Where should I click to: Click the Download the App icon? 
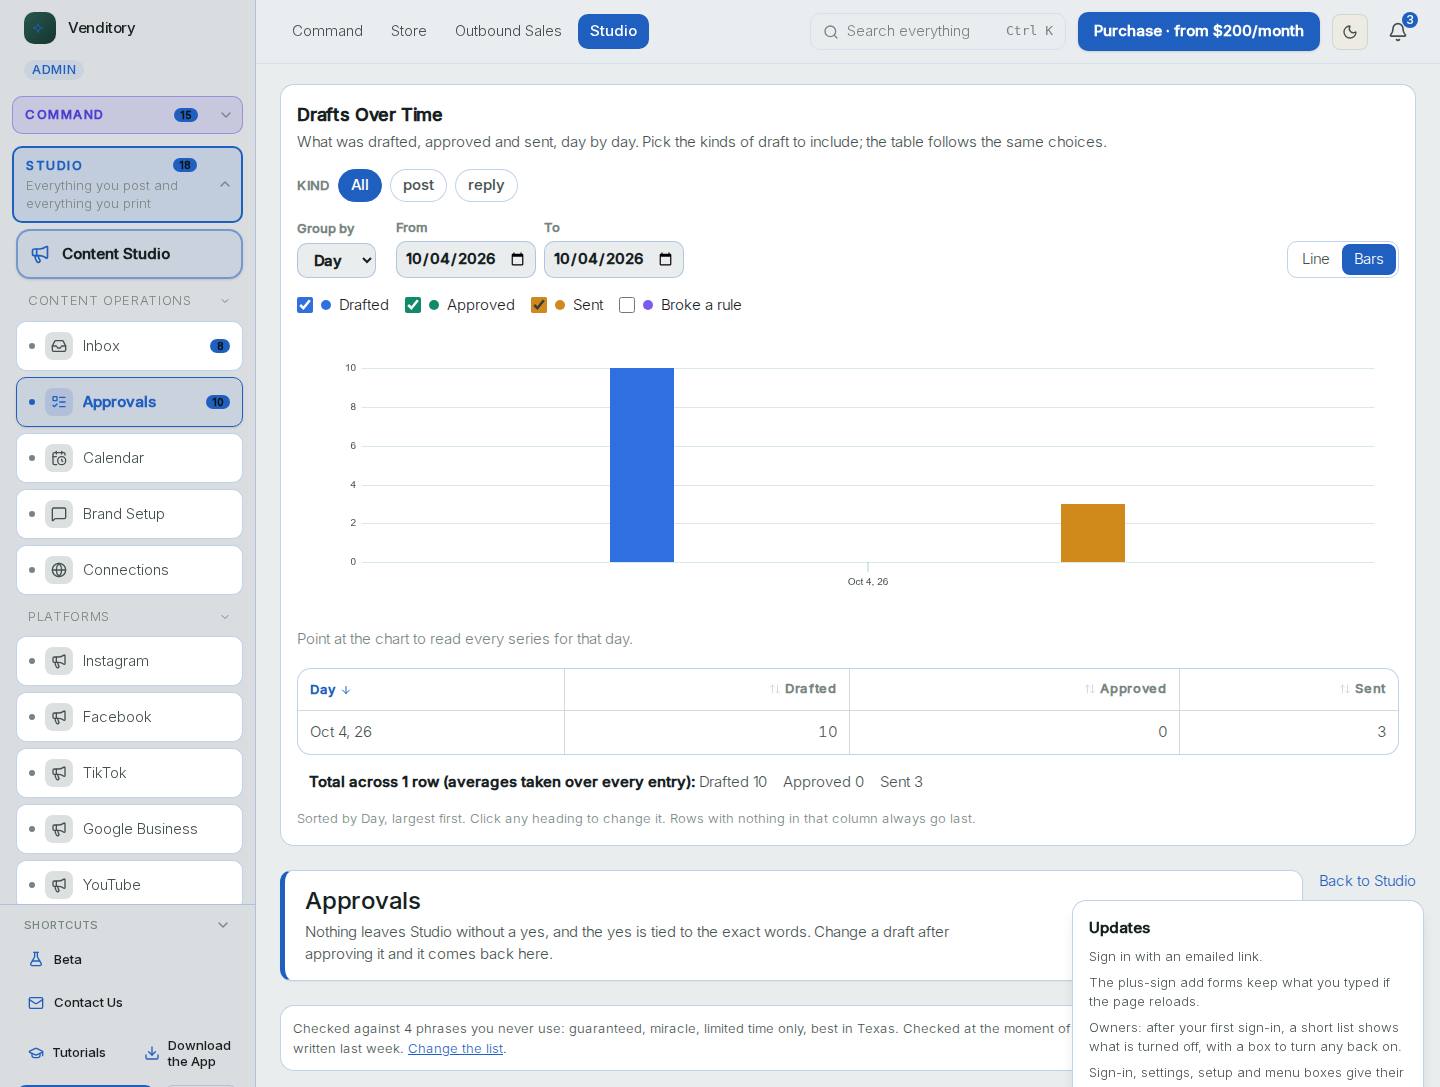(152, 1053)
